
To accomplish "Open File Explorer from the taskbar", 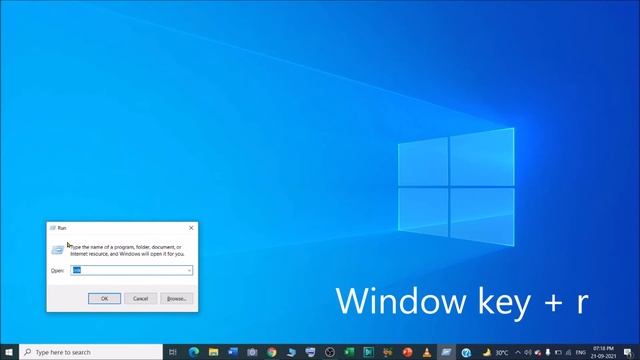I will tap(213, 352).
